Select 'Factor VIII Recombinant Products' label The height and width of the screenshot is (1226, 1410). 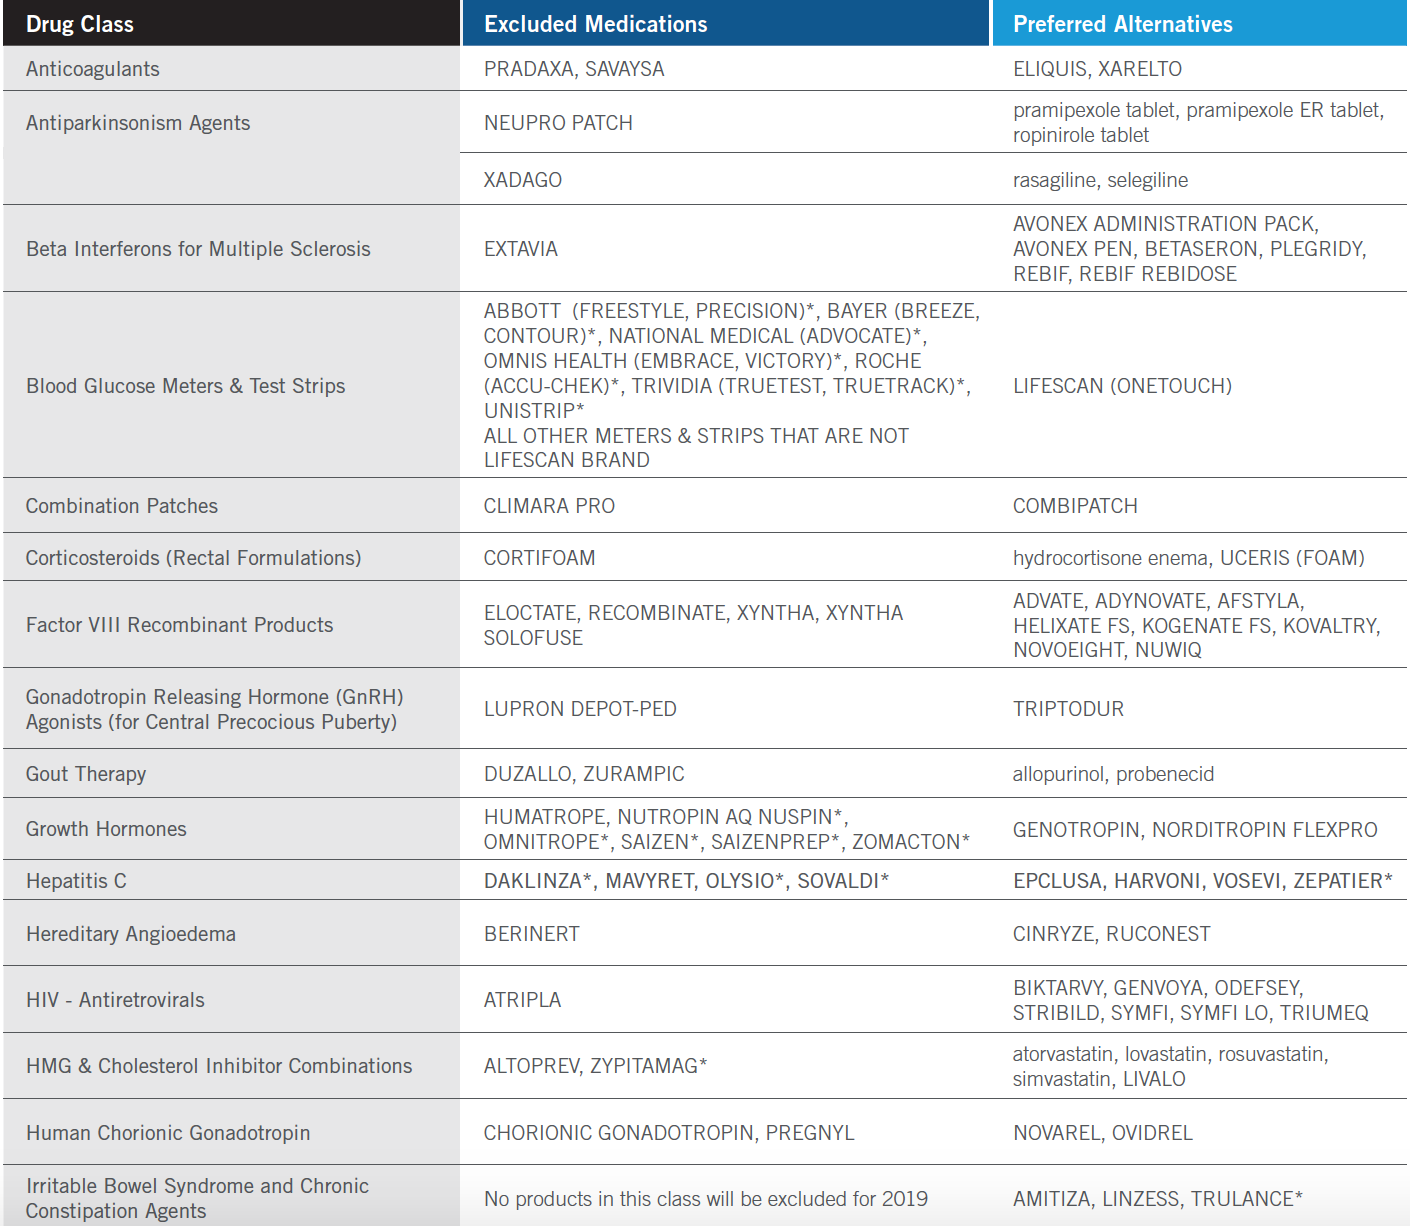click(180, 625)
